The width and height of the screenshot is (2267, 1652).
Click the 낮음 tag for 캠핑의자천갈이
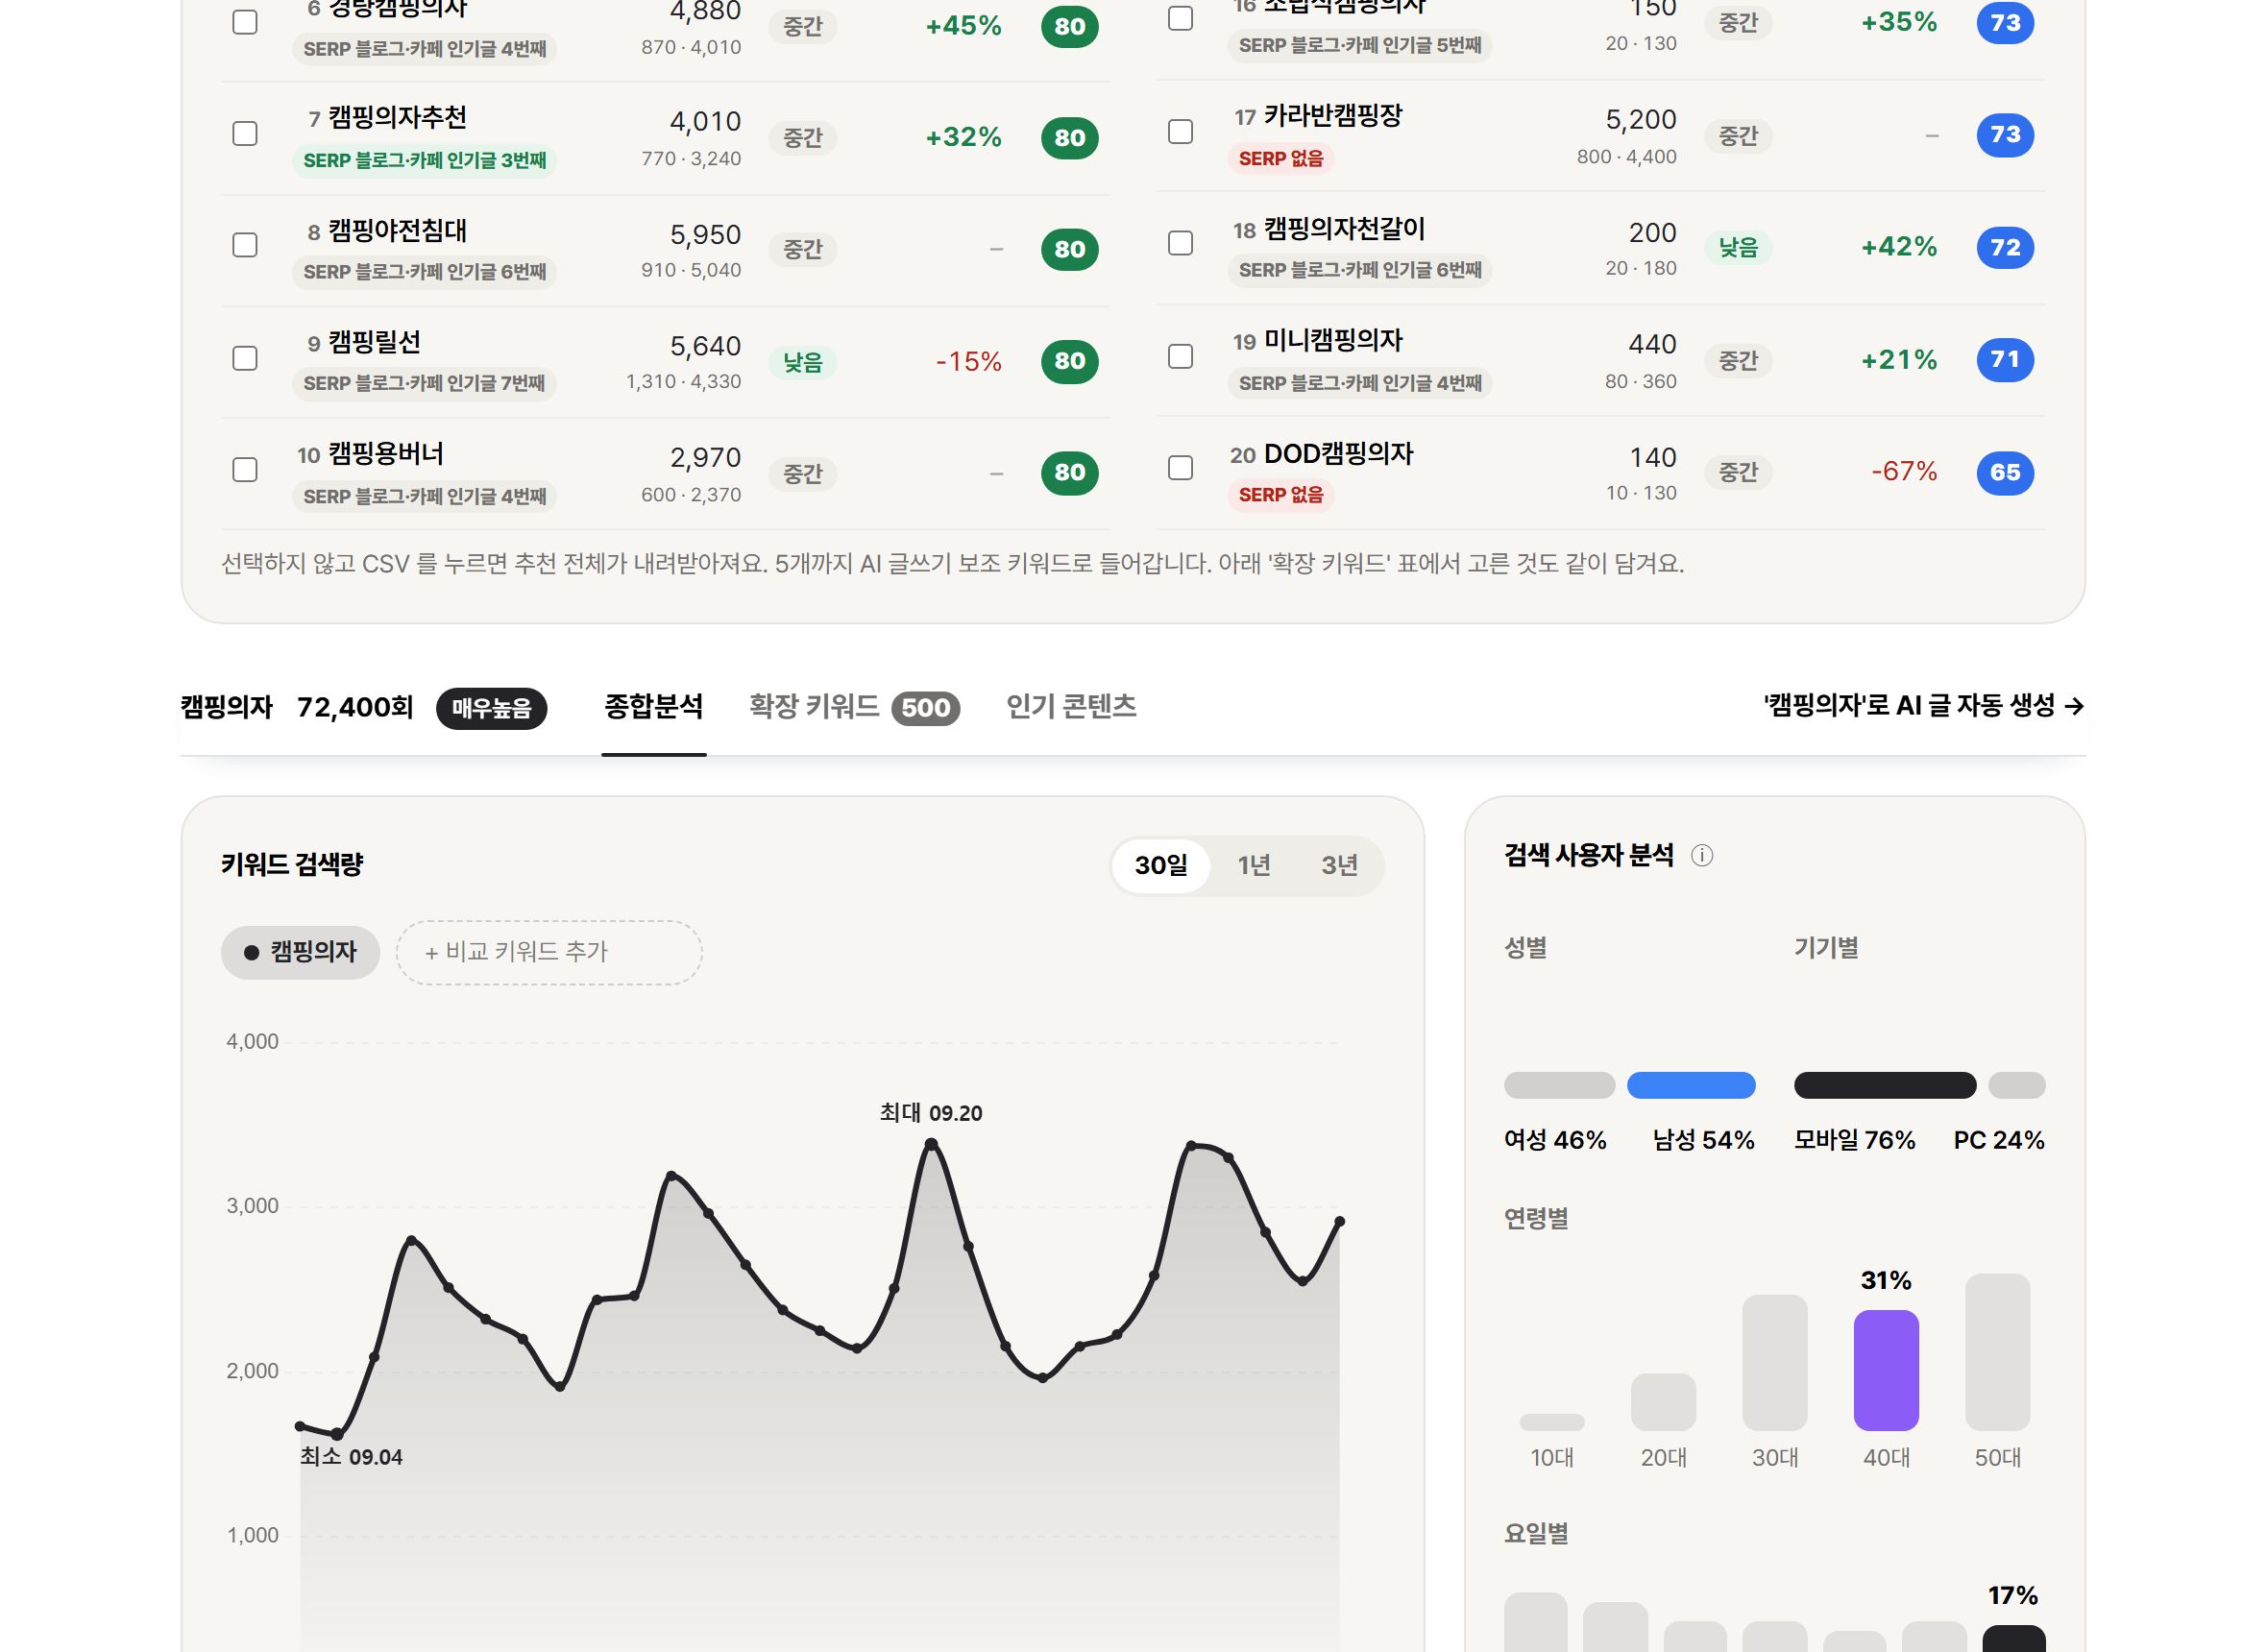click(x=1738, y=247)
